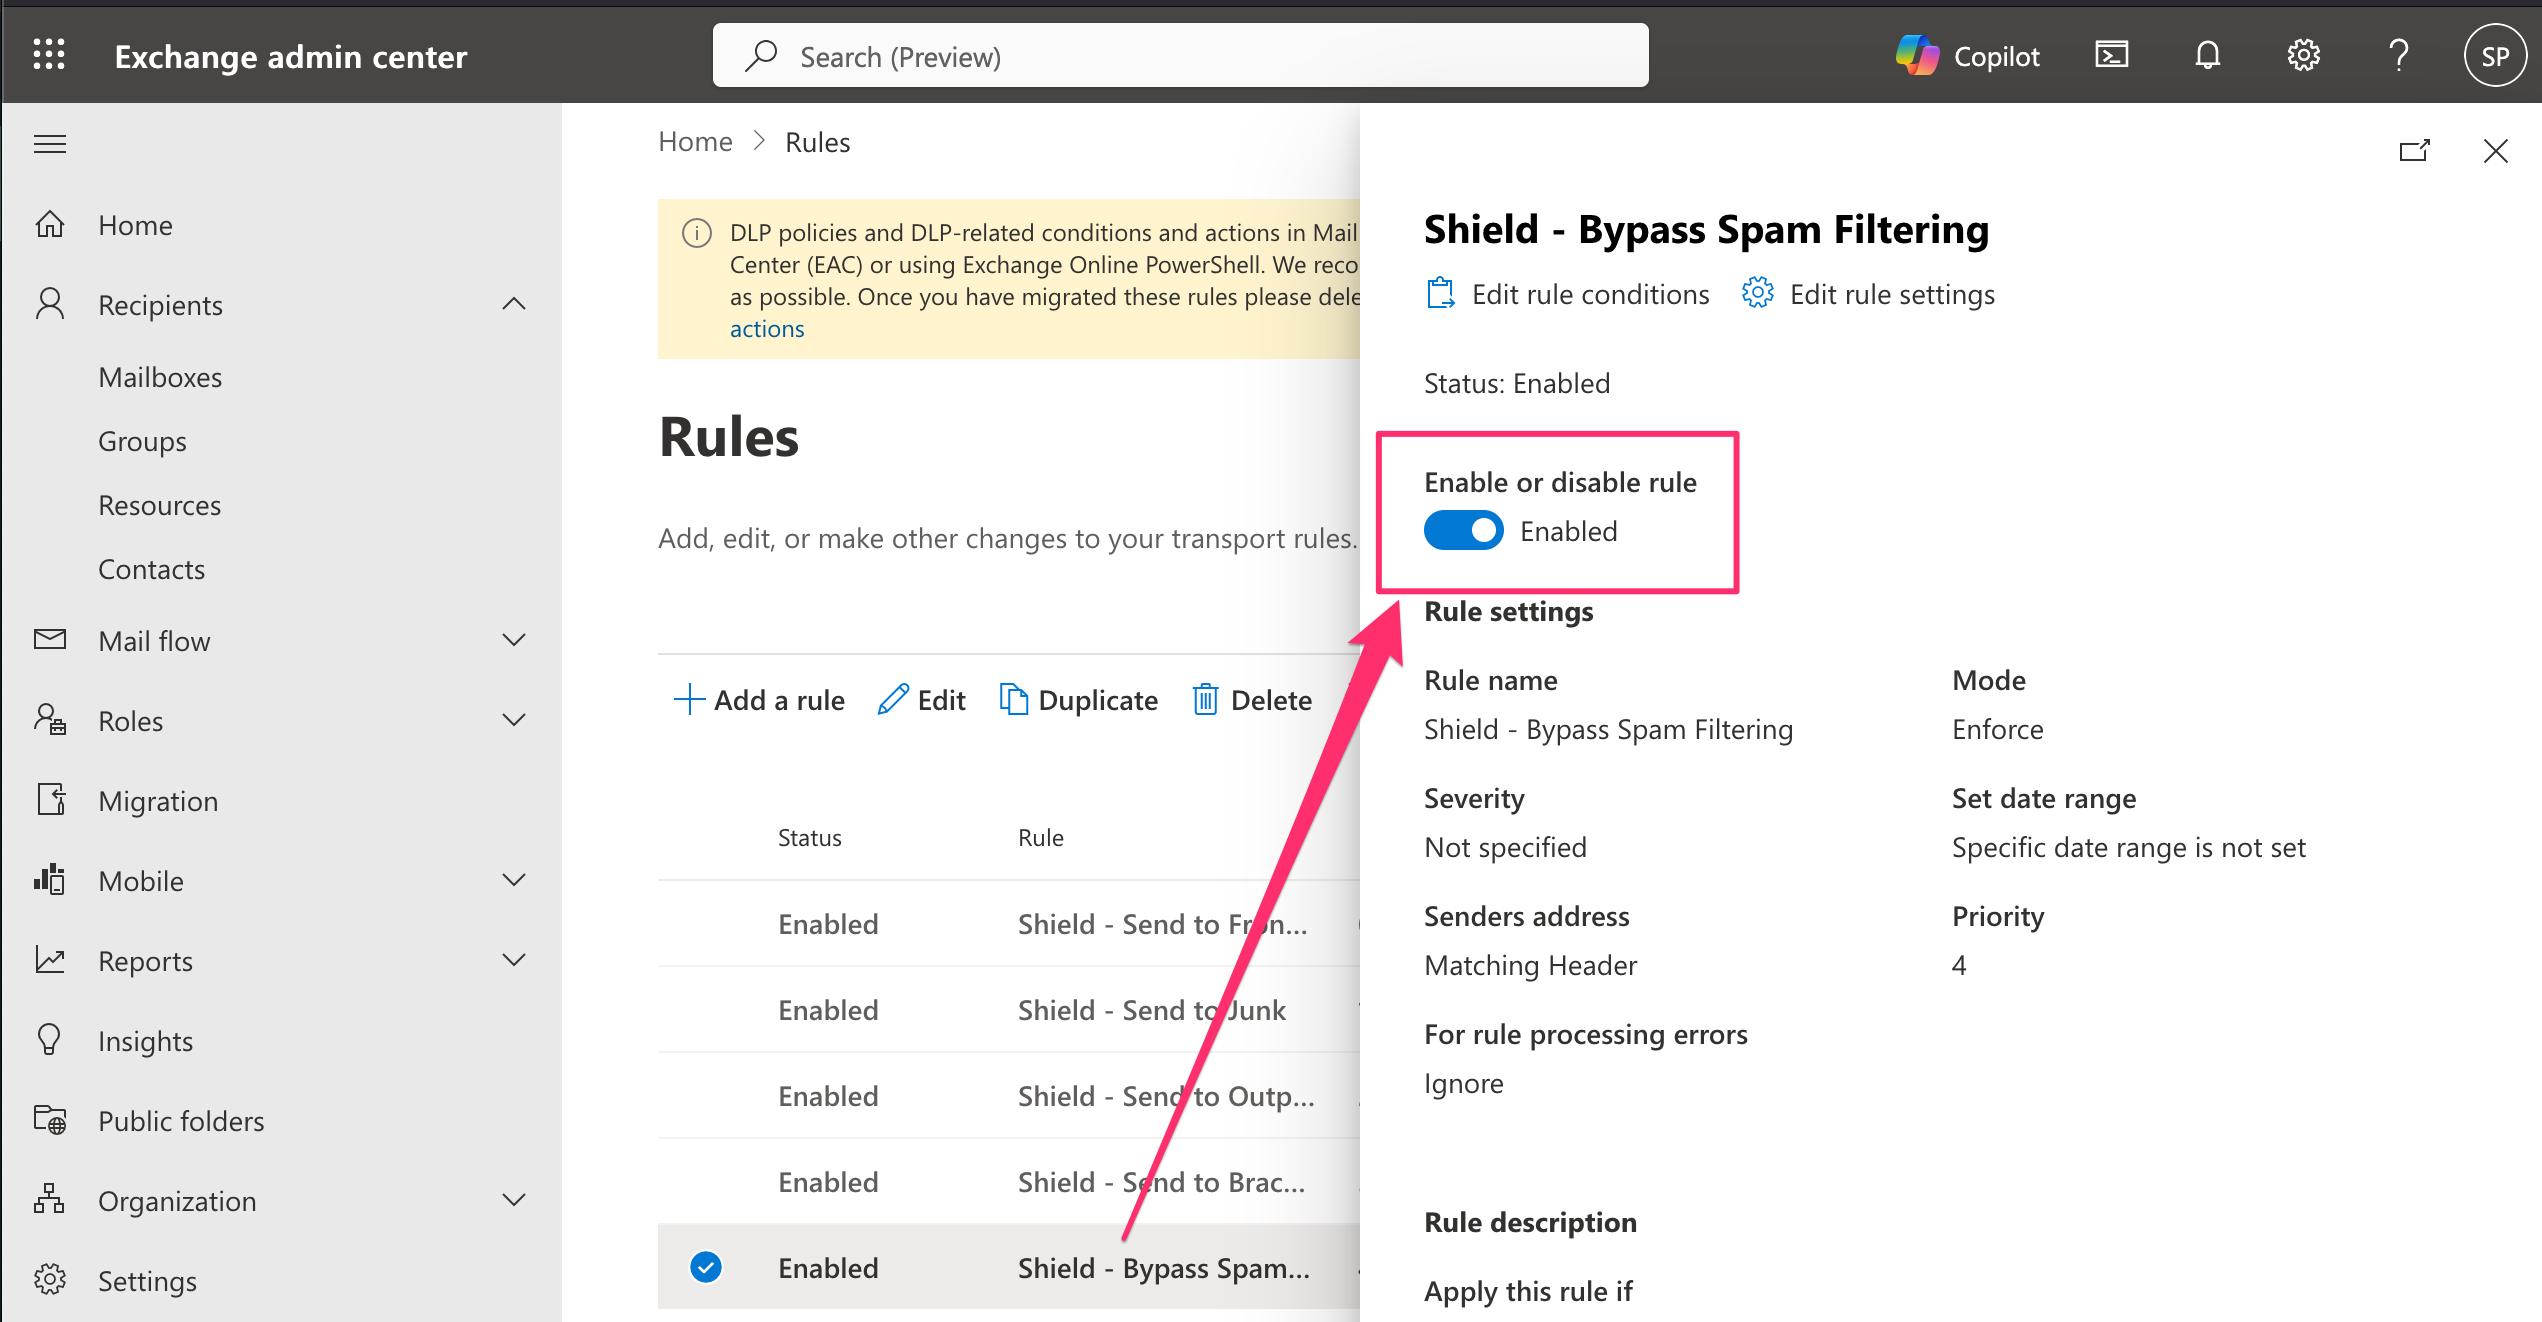Expand the Roles section
Viewport: 2542px width, 1322px height.
click(x=514, y=720)
